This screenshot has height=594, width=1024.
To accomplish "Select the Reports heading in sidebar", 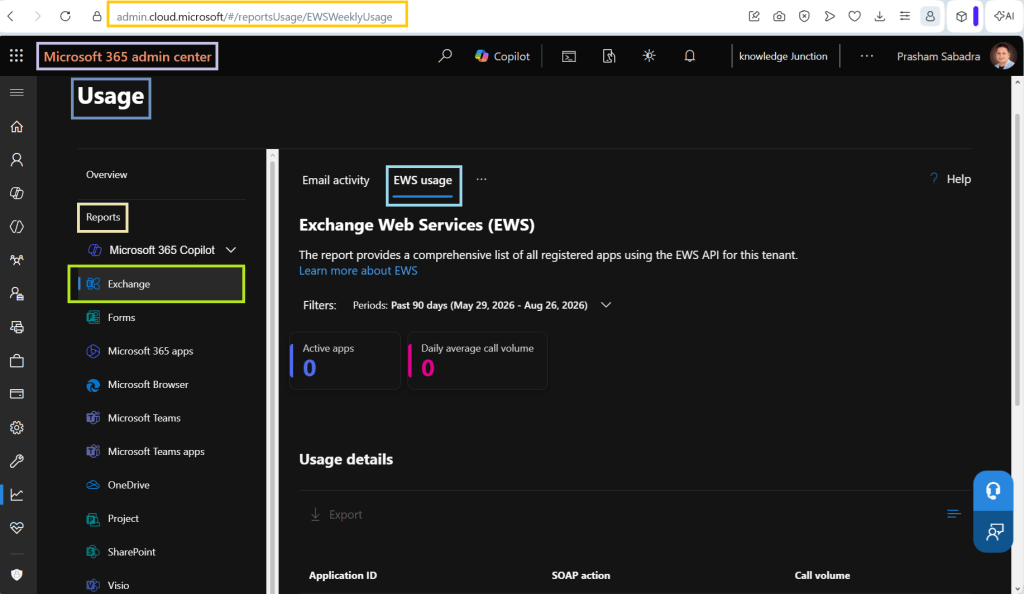I will point(103,217).
